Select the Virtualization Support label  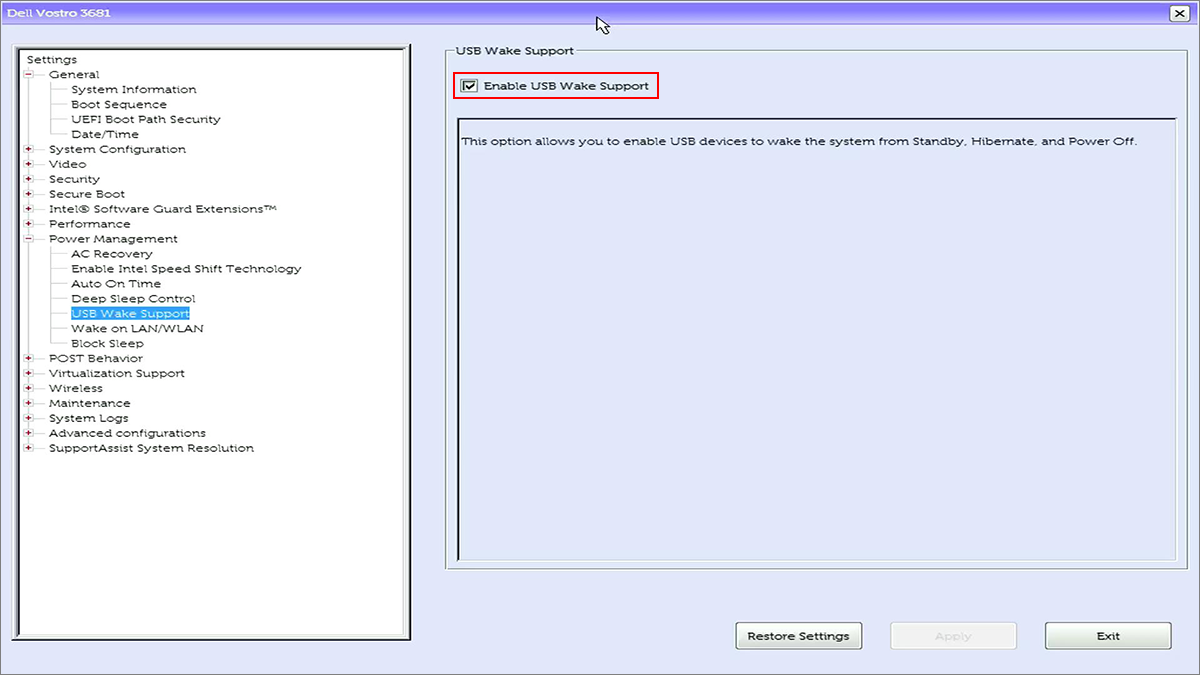coord(117,374)
